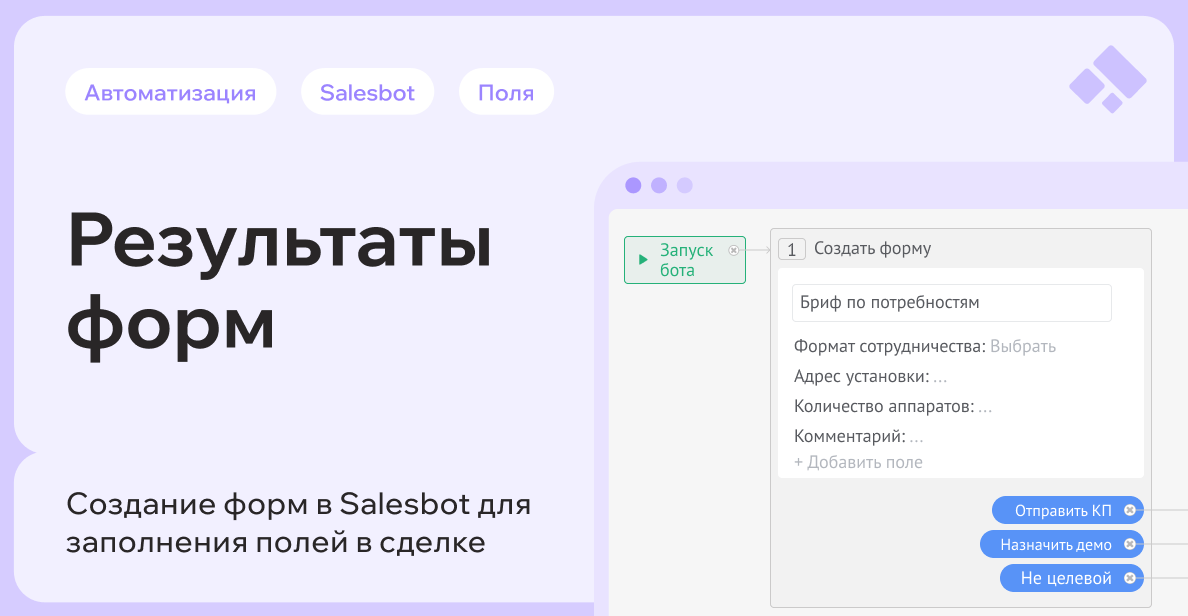Click the second window dot in mockup title bar
The width and height of the screenshot is (1188, 616).
pyautogui.click(x=659, y=186)
